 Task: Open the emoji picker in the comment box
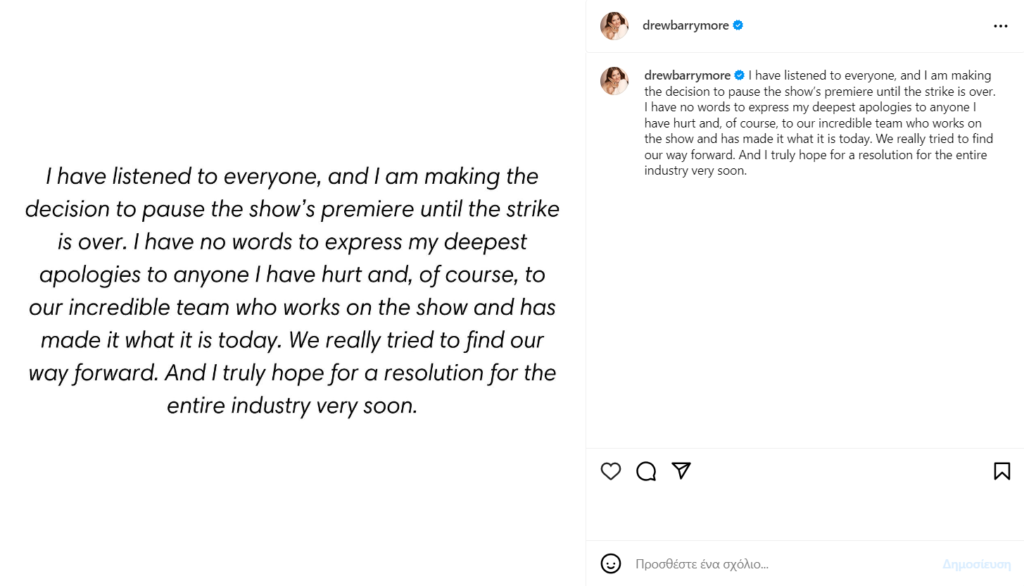click(x=611, y=564)
